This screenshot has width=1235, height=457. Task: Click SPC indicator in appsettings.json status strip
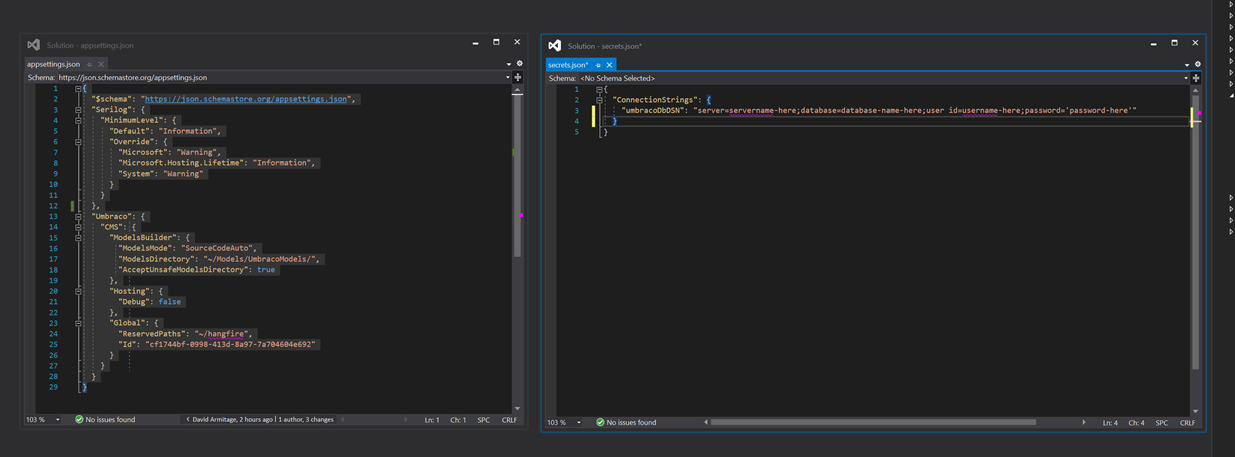[484, 420]
